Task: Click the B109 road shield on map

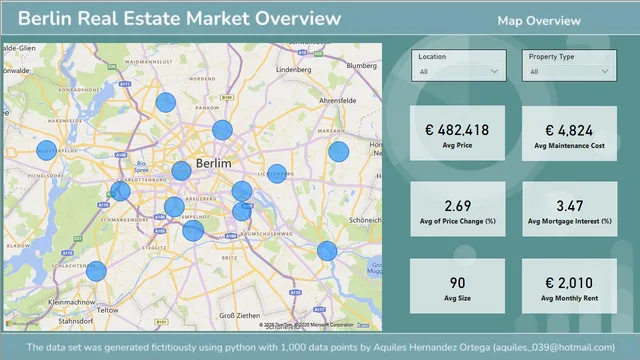Action: 227,97
